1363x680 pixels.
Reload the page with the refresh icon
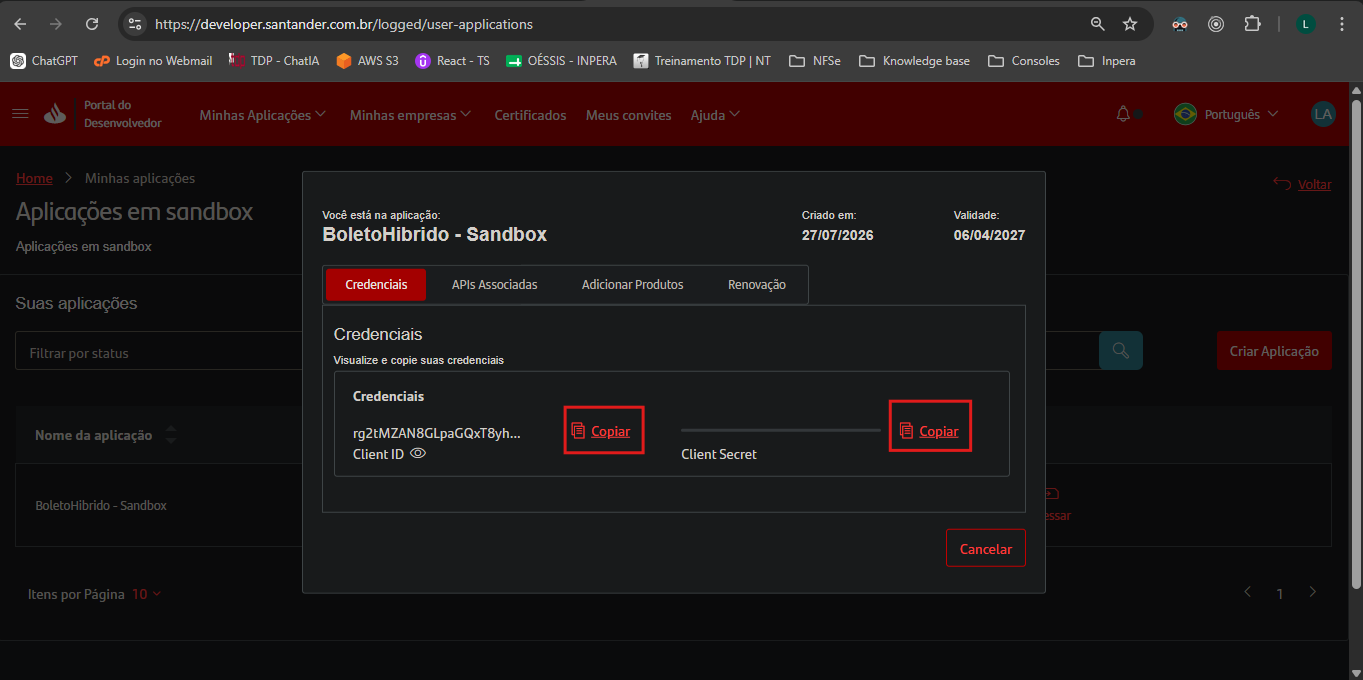[x=92, y=24]
